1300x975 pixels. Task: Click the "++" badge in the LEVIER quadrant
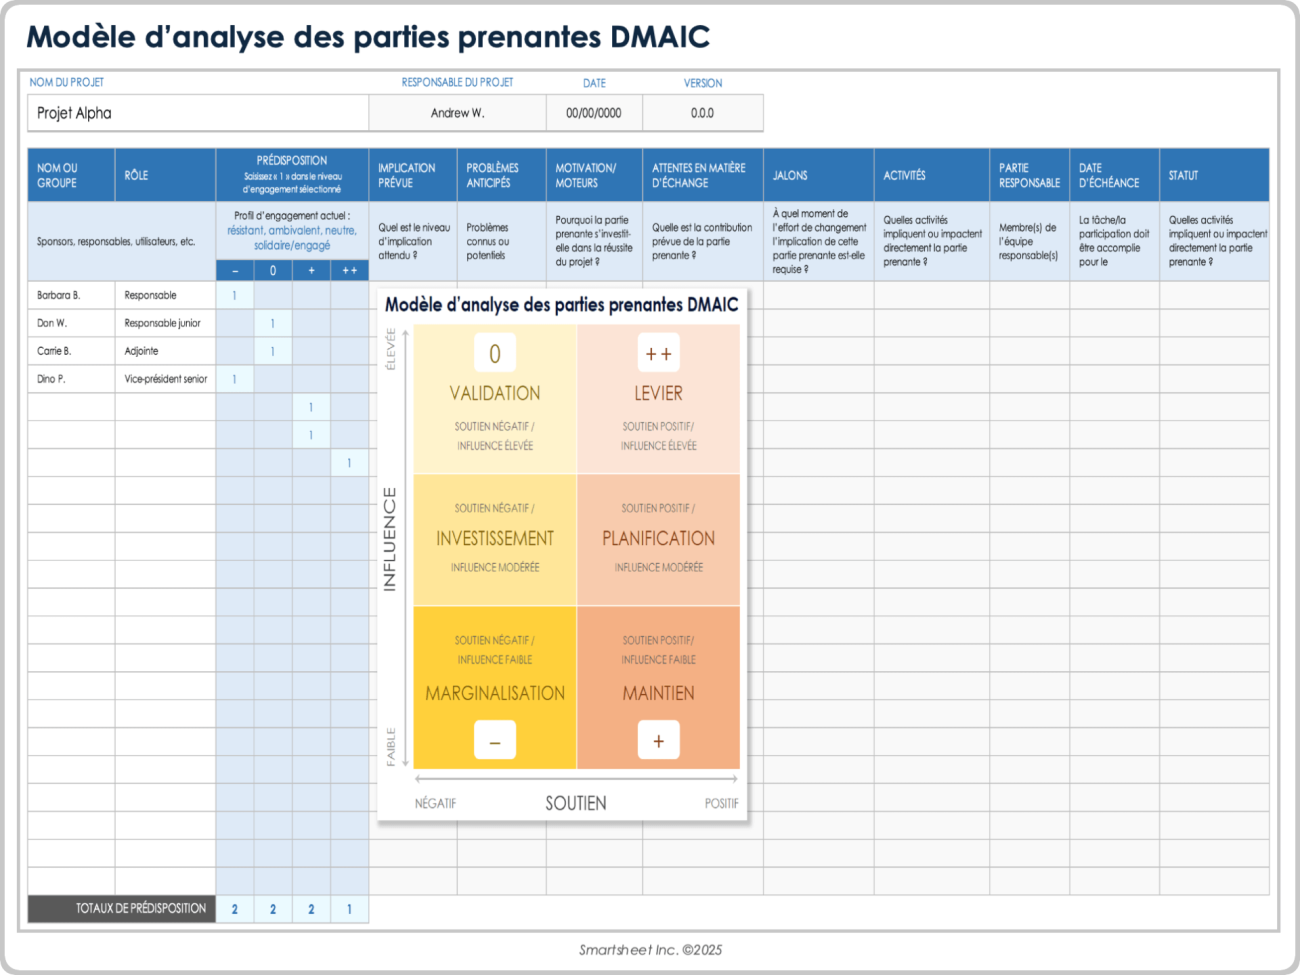[658, 352]
